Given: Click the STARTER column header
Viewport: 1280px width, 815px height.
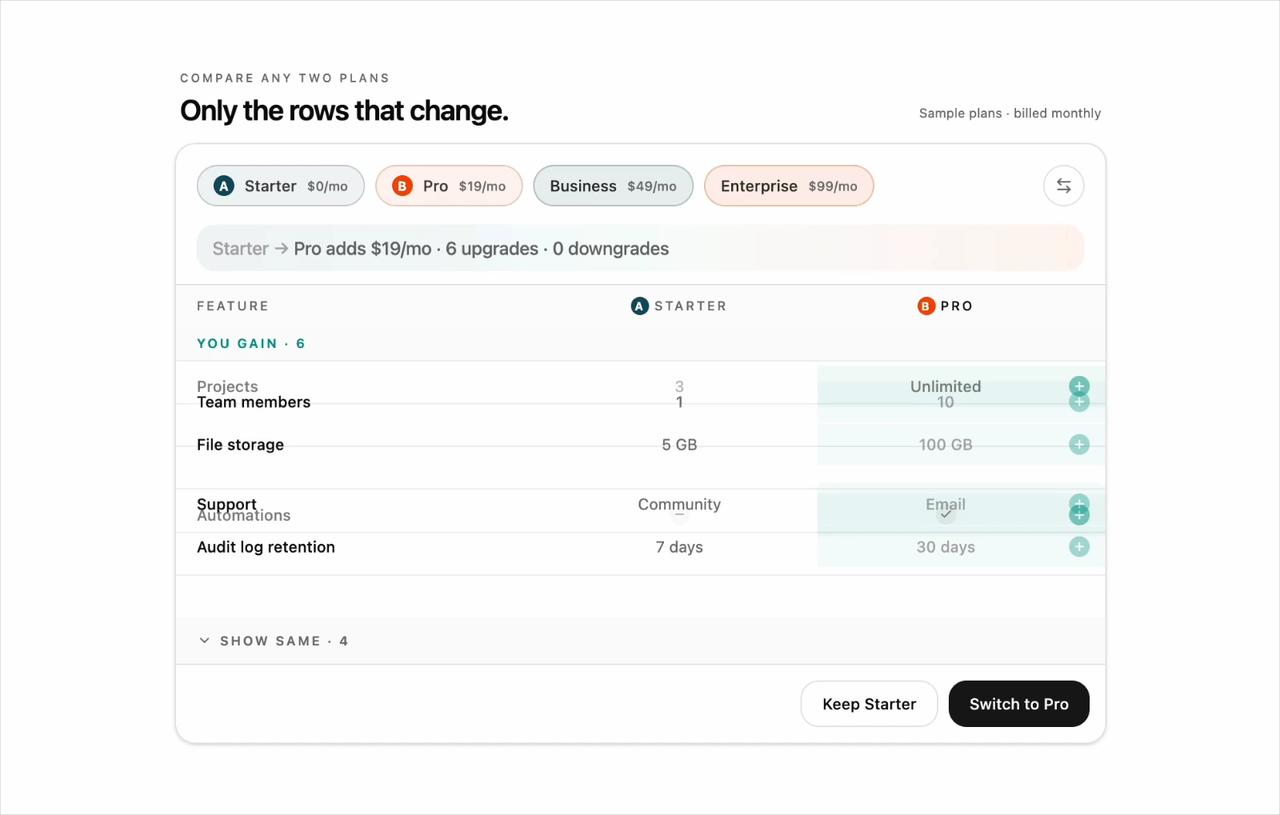Looking at the screenshot, I should point(679,306).
